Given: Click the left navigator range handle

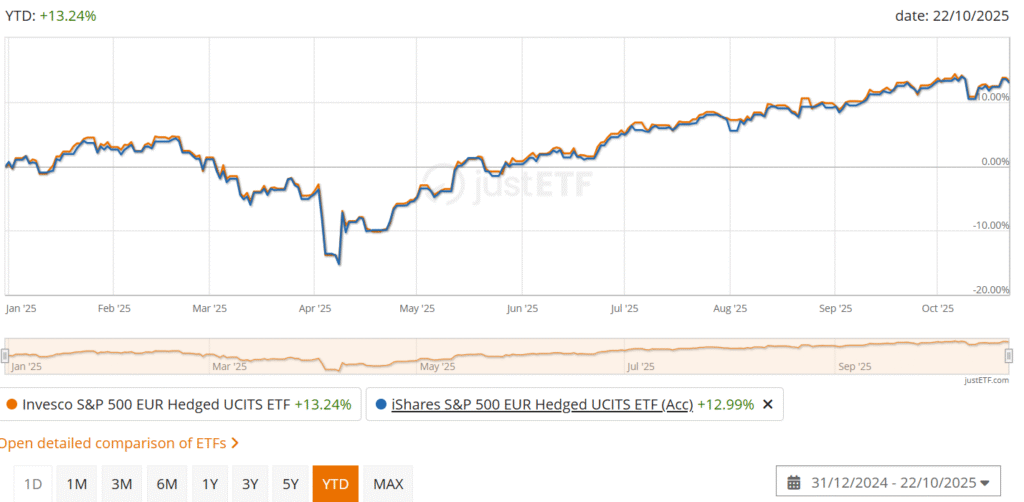Looking at the screenshot, I should [x=5, y=356].
